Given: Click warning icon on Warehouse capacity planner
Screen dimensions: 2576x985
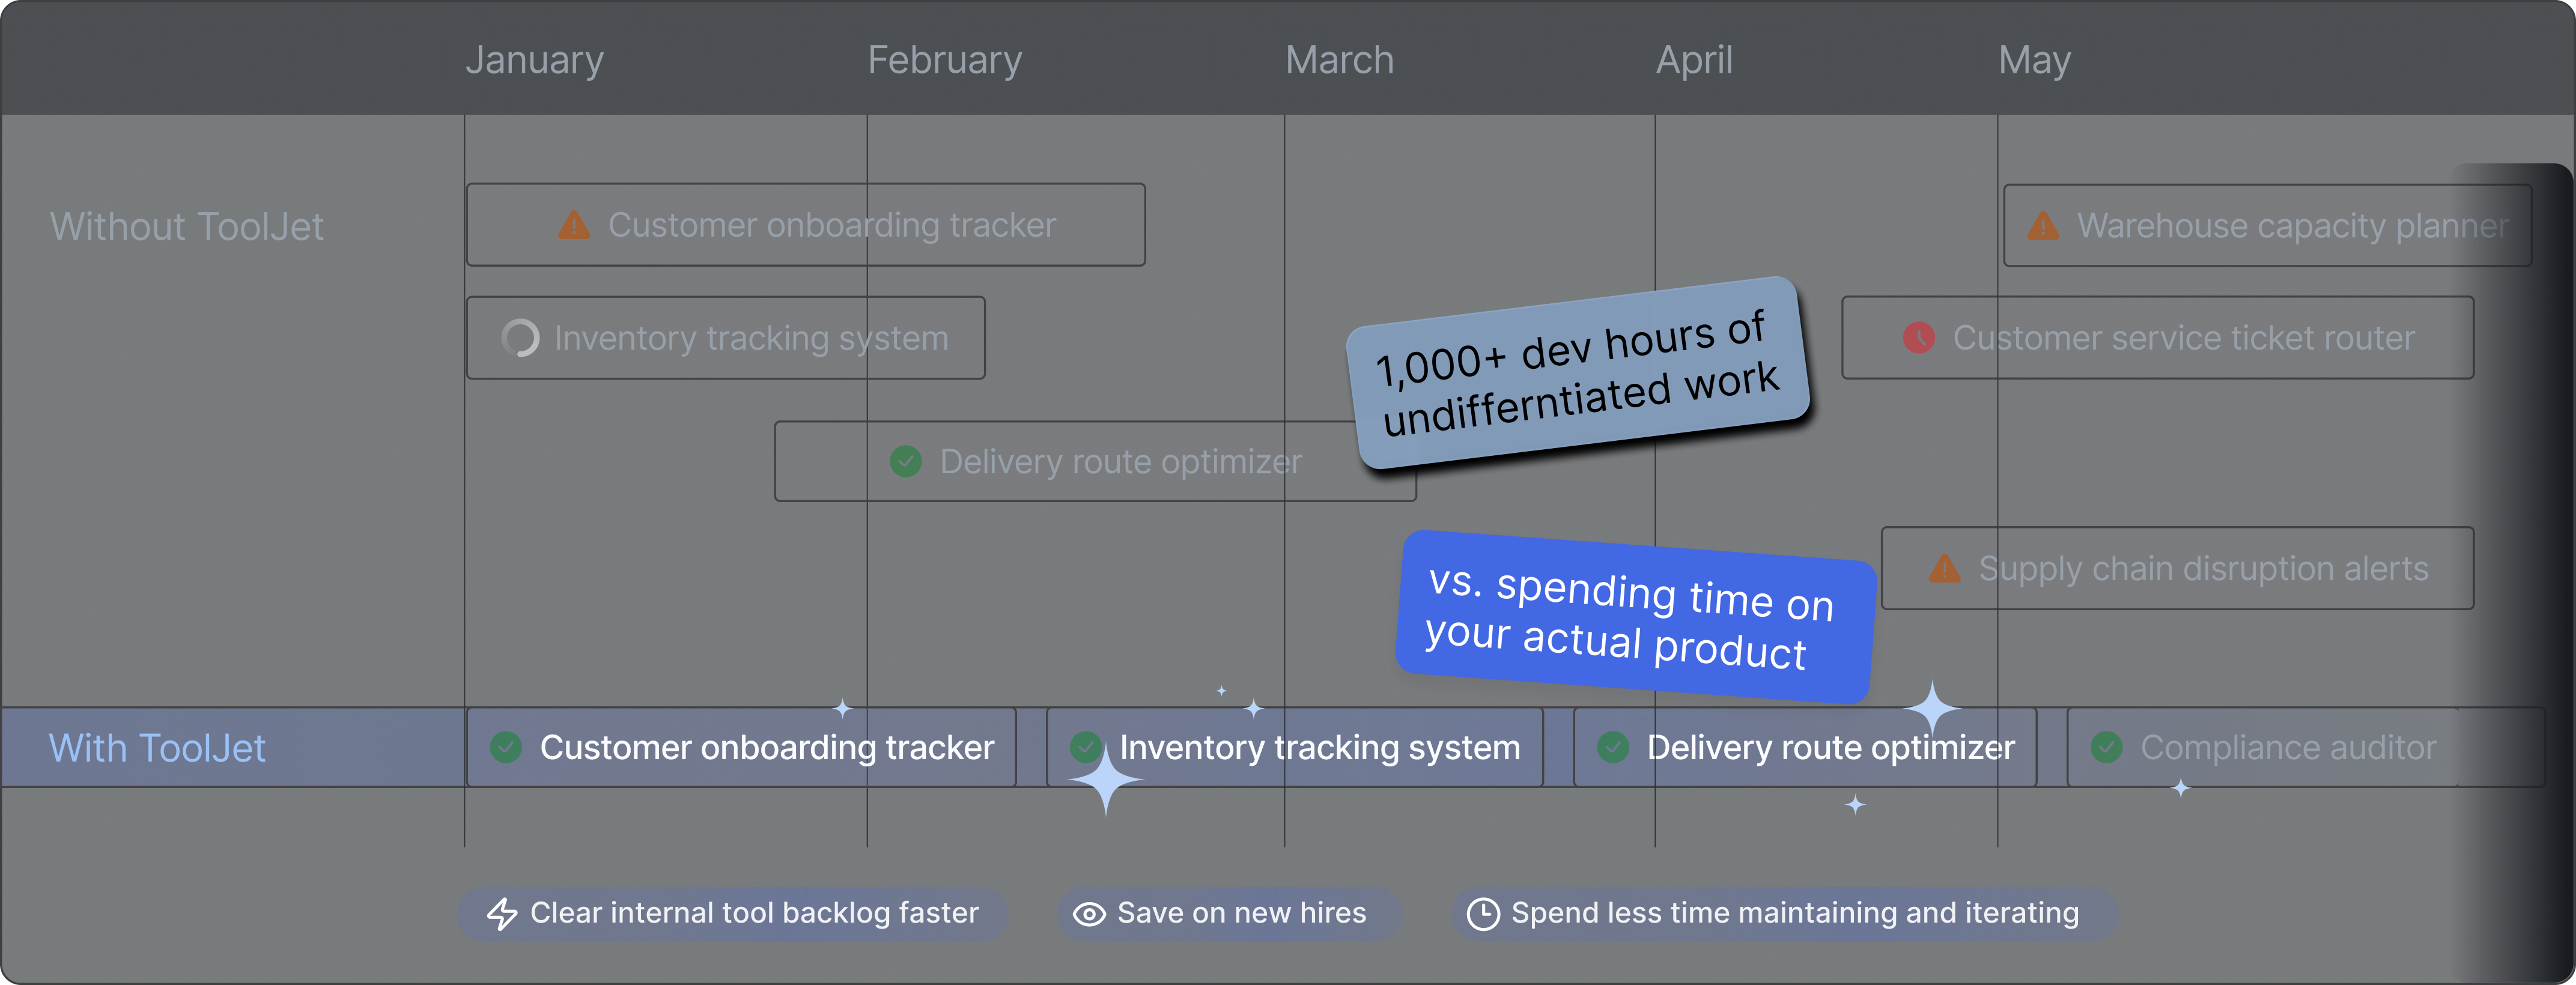Looking at the screenshot, I should point(2043,226).
